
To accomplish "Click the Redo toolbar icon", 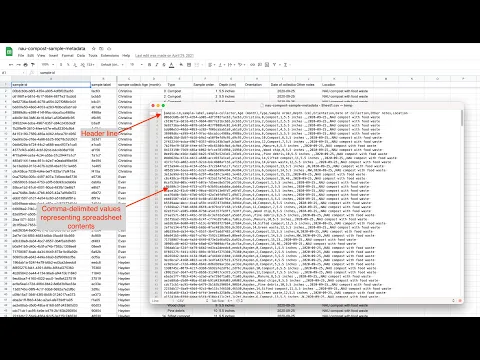I will pyautogui.click(x=18, y=65).
